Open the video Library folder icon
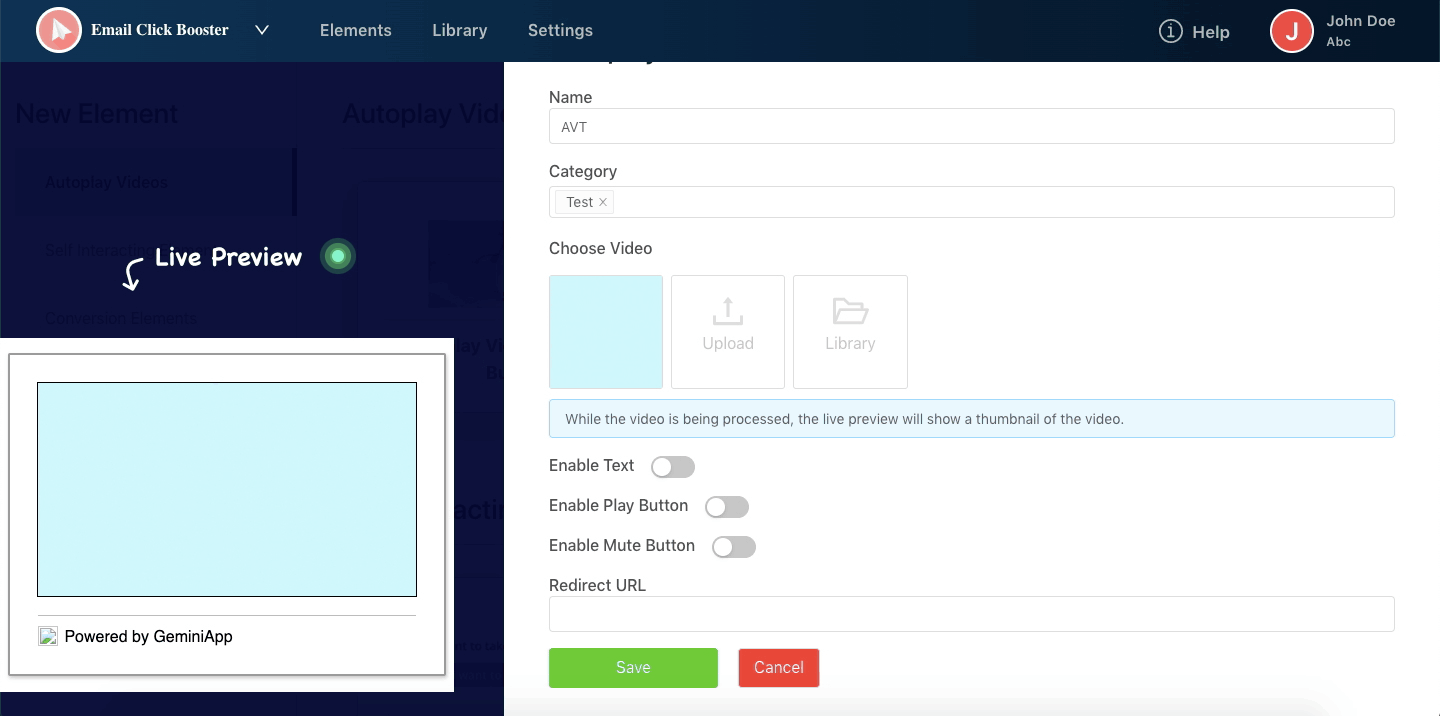 point(850,313)
